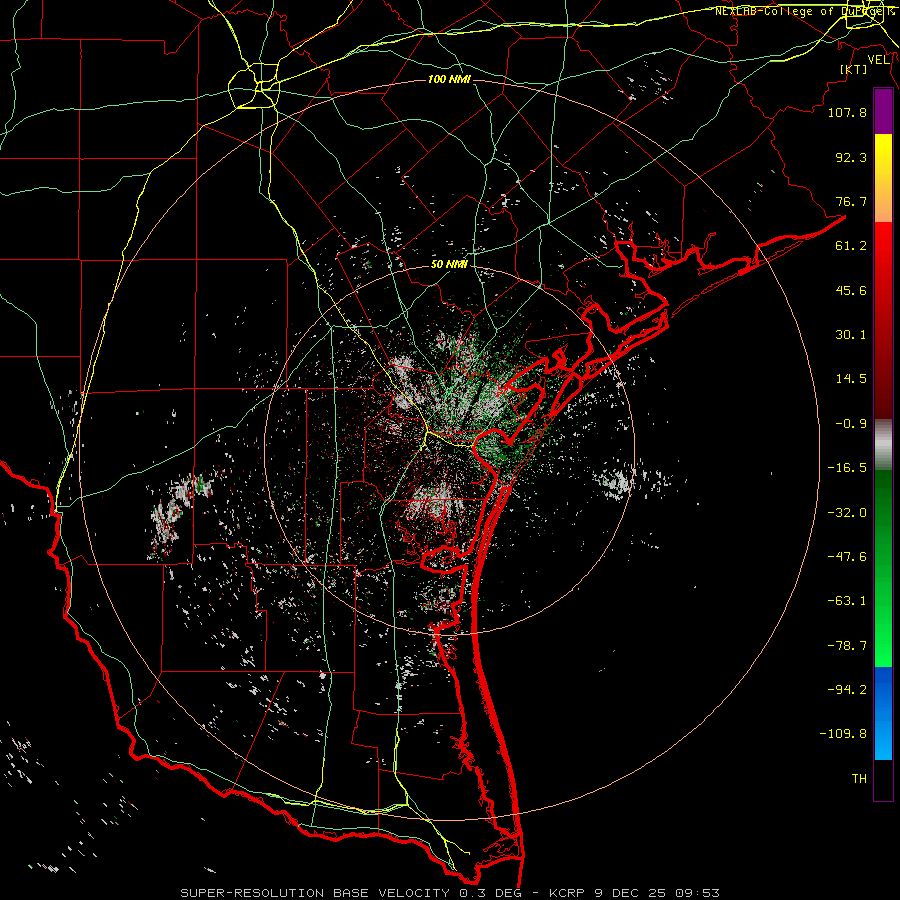Viewport: 900px width, 900px height.
Task: Click the bright green segment of the color bar
Action: (x=883, y=568)
